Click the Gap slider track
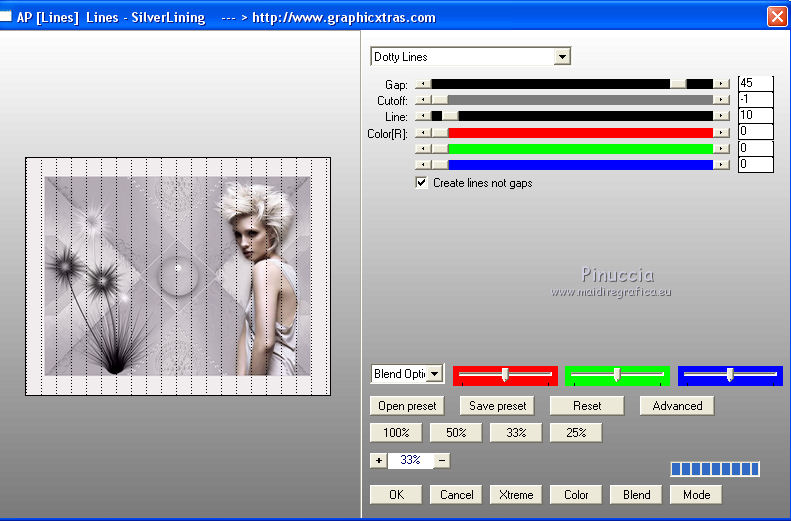Screen dimensions: 791x521 click(572, 84)
